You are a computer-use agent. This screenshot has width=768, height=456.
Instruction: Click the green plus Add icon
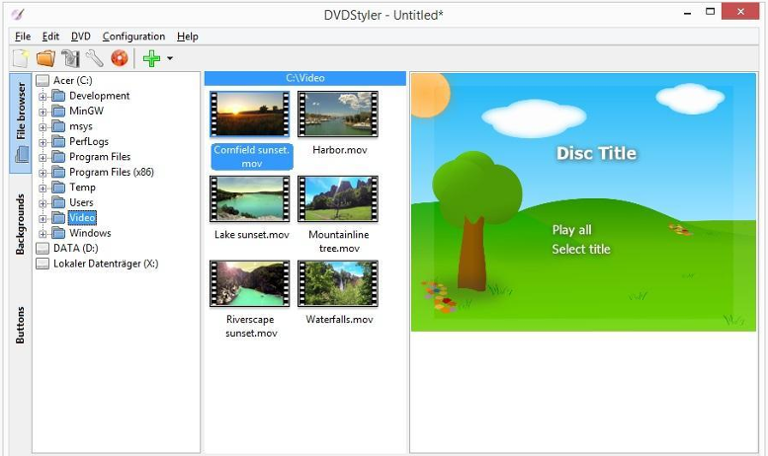click(x=151, y=59)
